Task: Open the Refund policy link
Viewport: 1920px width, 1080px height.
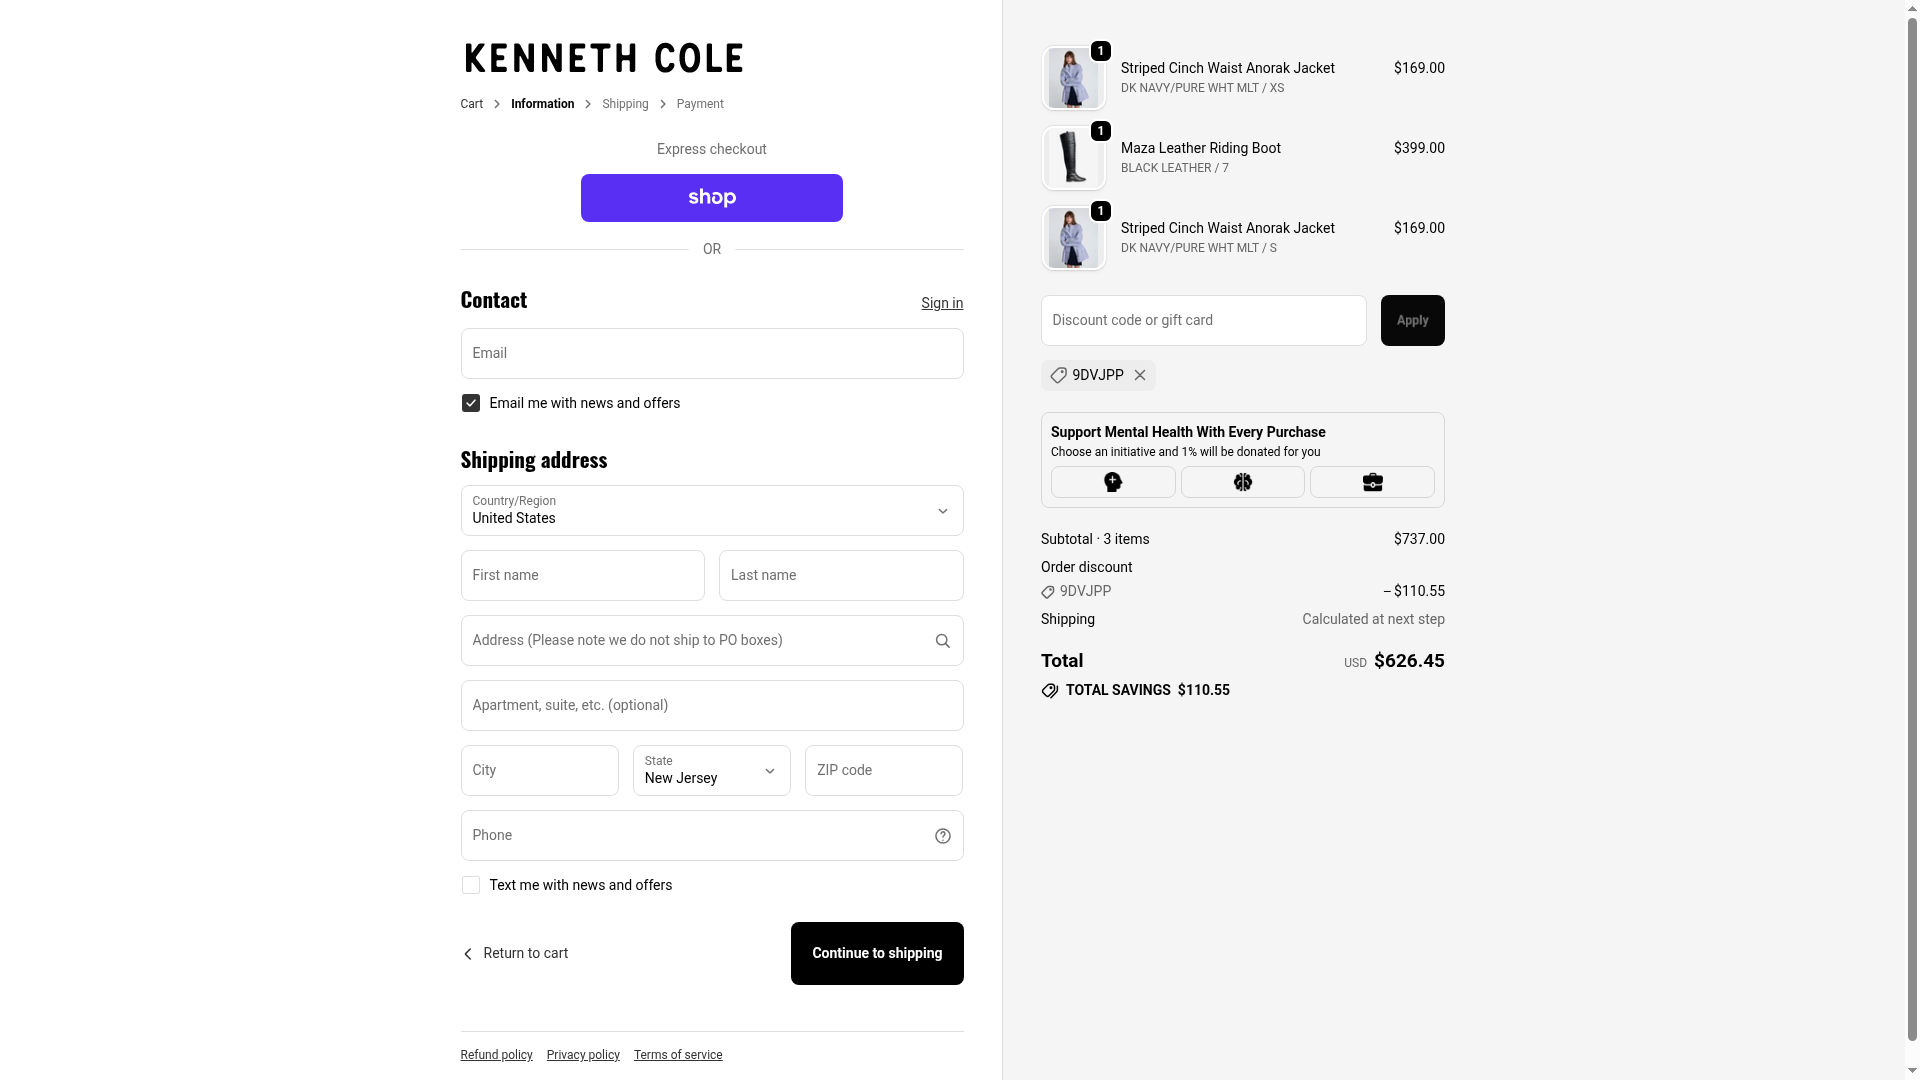Action: [x=496, y=1055]
